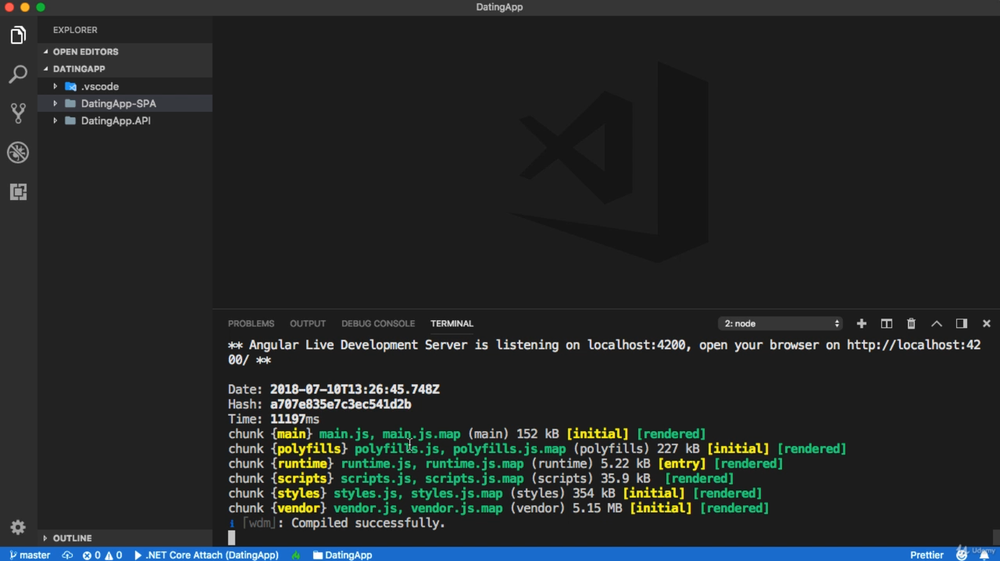
Task: Click '[entry]' tag on the runtime chunk line
Action: click(682, 463)
